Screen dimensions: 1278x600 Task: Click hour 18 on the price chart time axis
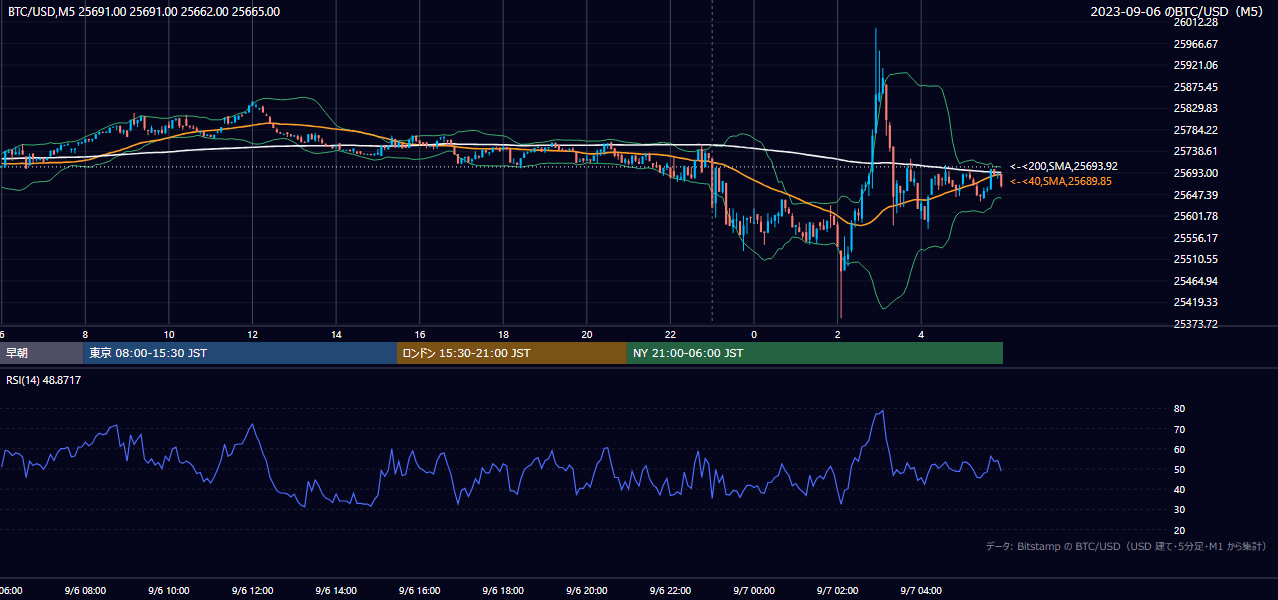tap(504, 334)
